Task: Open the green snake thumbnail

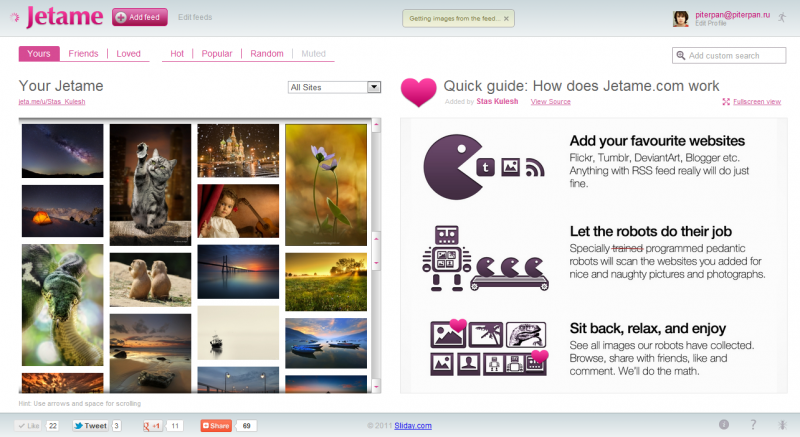Action: point(62,305)
